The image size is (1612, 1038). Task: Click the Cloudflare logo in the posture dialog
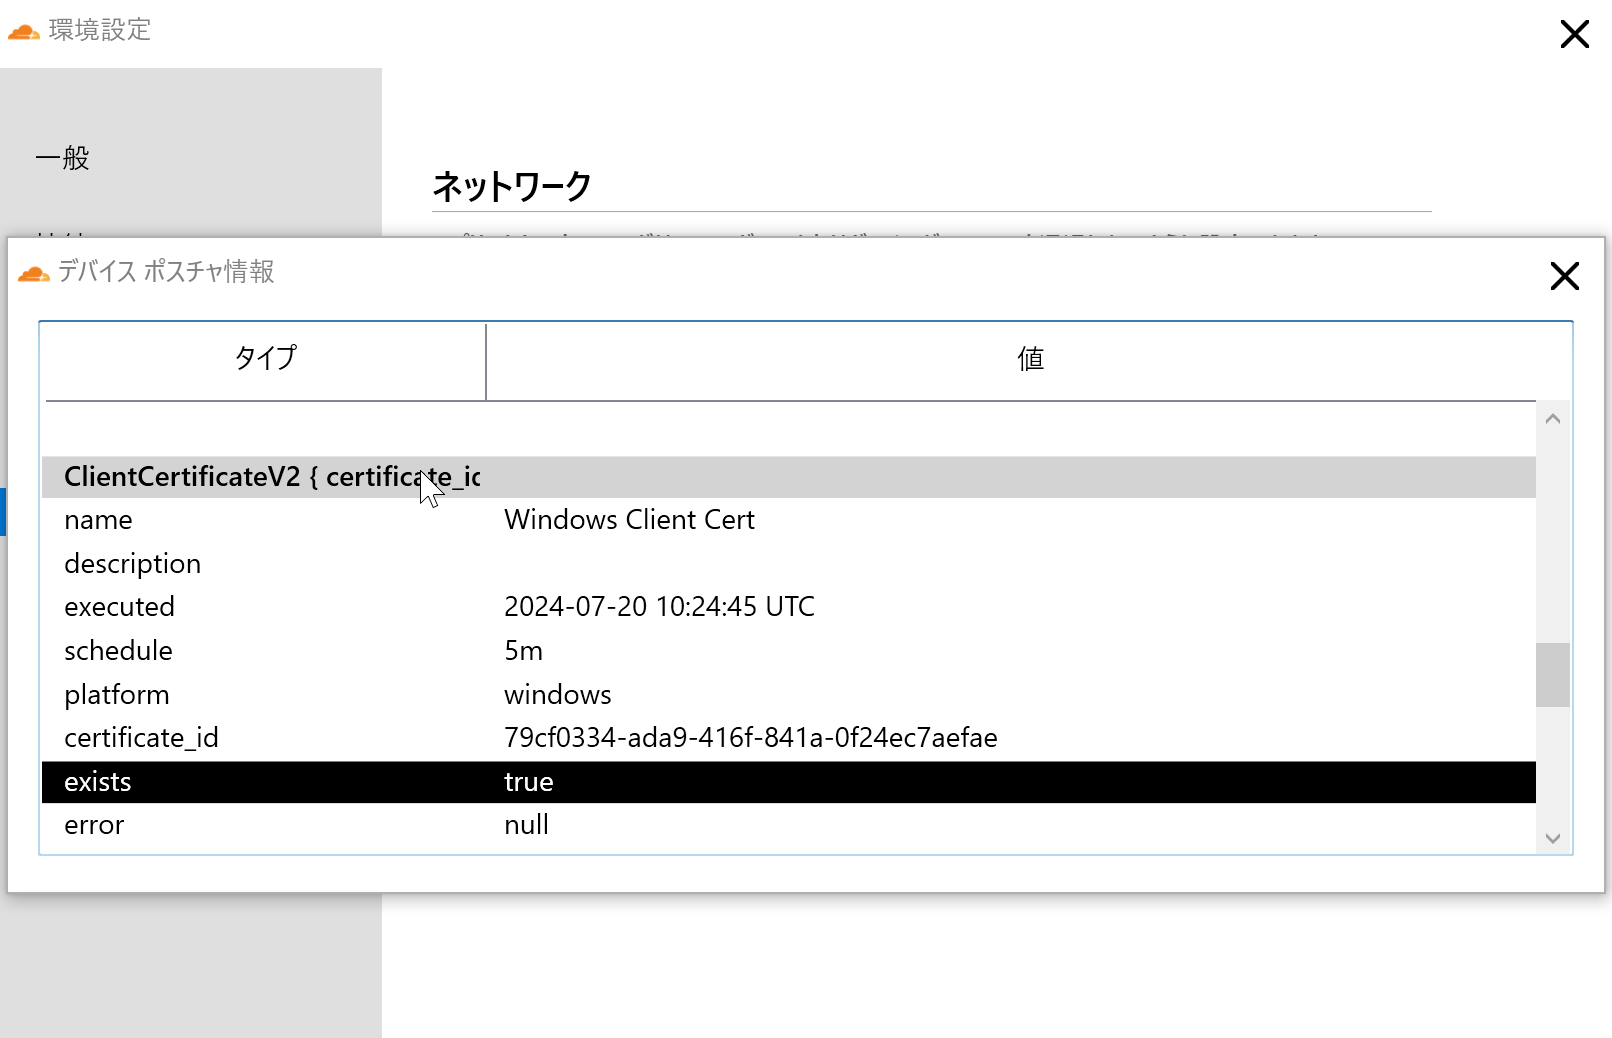point(35,272)
